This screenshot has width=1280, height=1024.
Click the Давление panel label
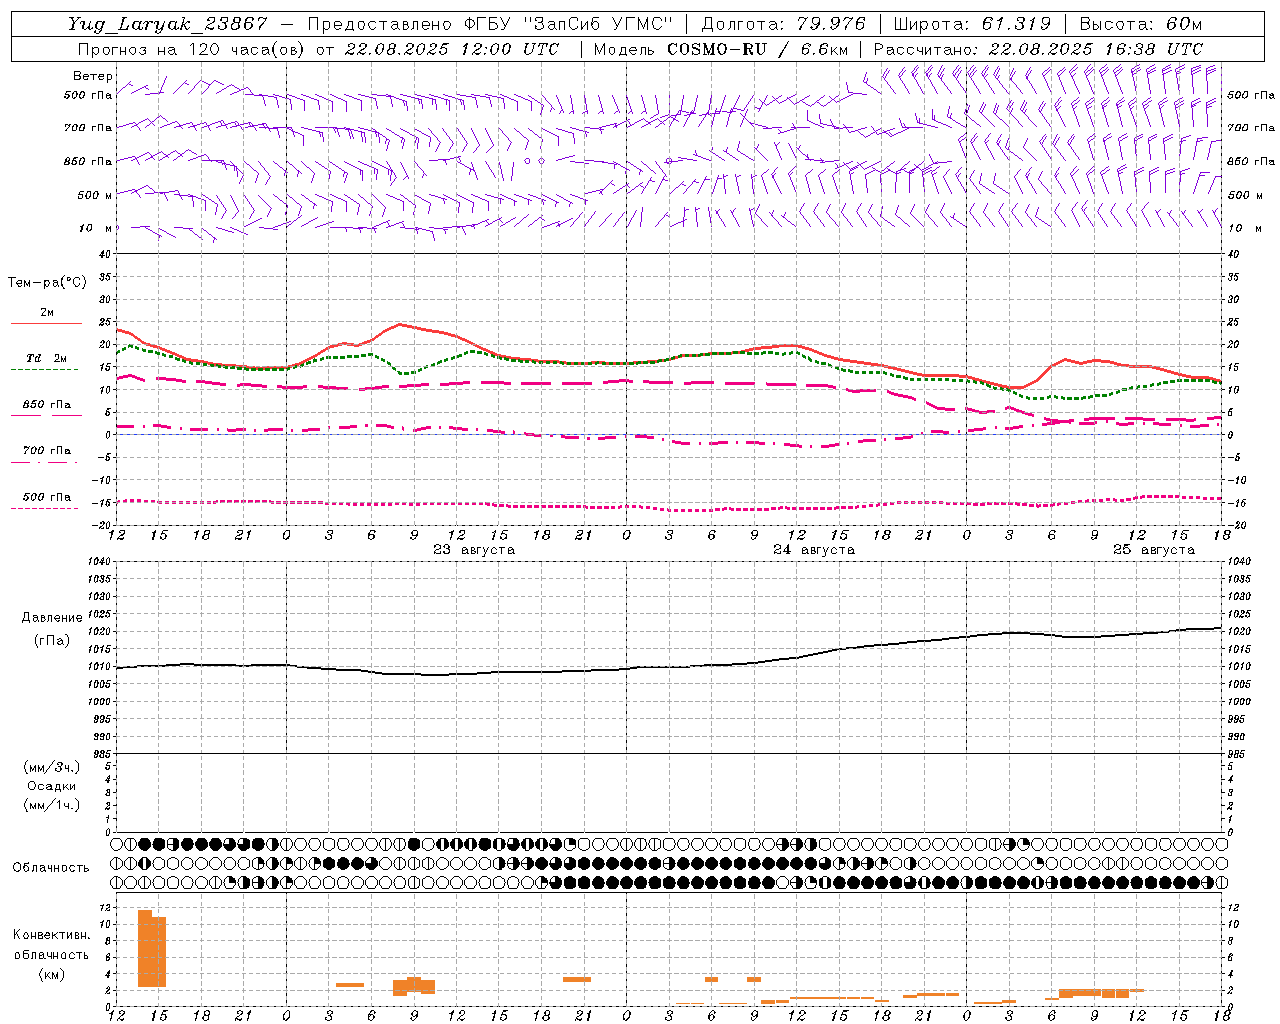point(51,618)
